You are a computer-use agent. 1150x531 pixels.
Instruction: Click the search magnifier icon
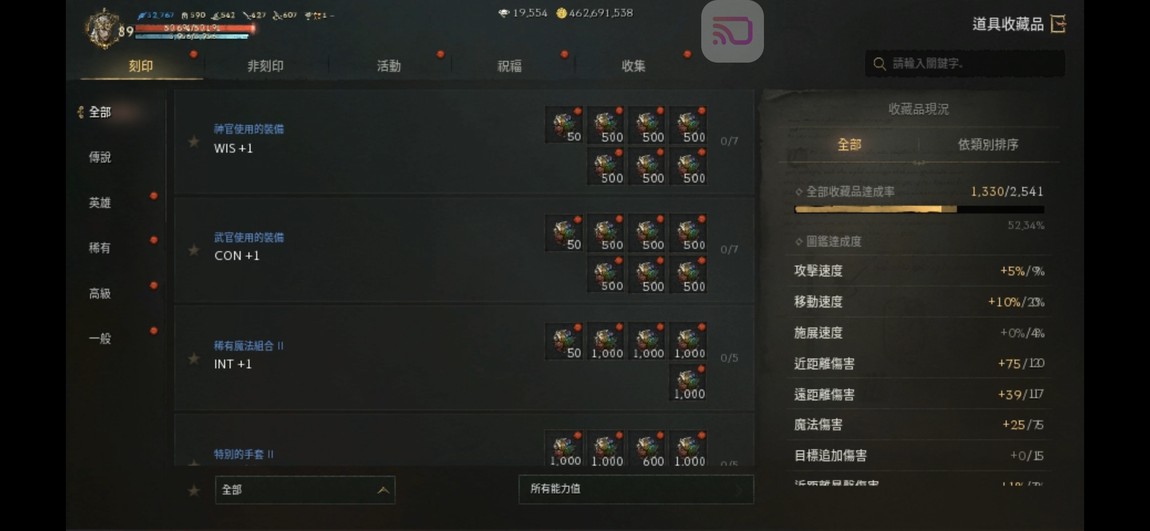click(x=879, y=64)
